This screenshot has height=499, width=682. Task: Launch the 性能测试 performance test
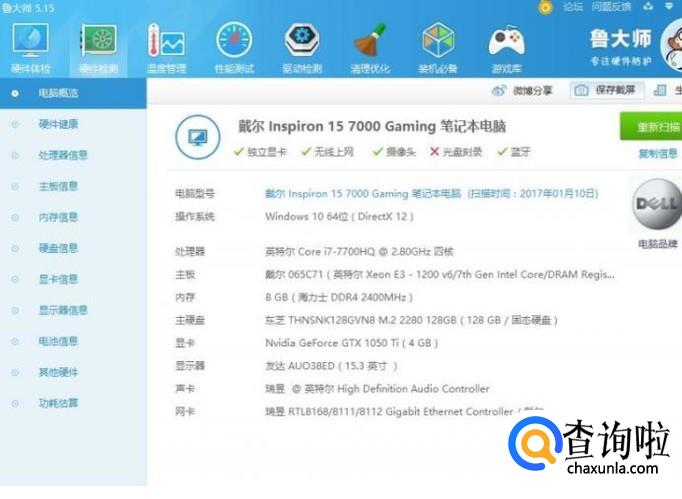click(234, 43)
